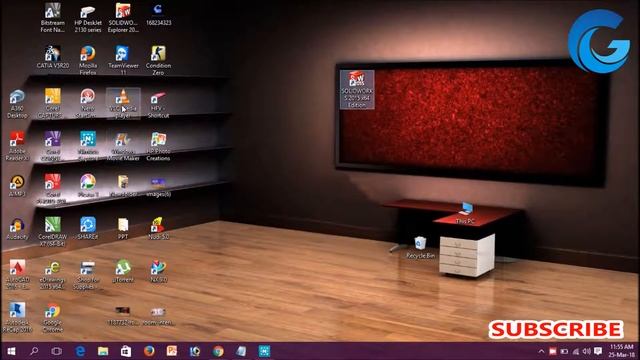The width and height of the screenshot is (640, 360).
Task: Select the AutoCAD desktop shortcut
Action: click(17, 274)
